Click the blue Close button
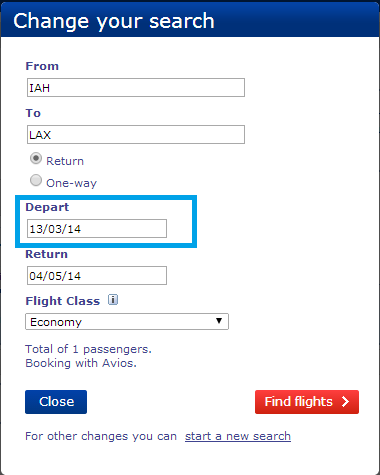 coord(56,402)
